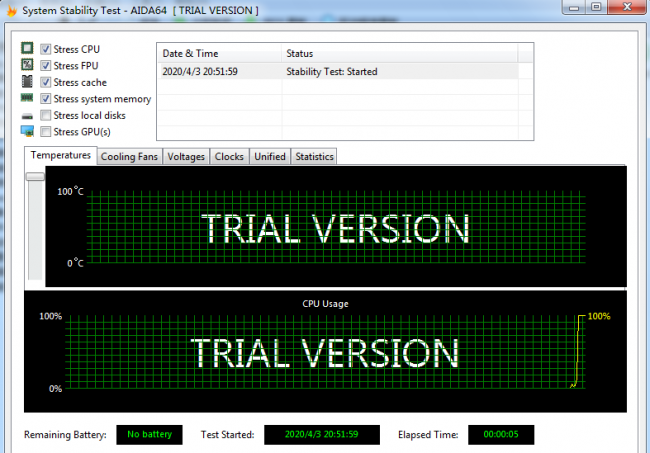Disable the Stress cache checkbox

[46, 82]
